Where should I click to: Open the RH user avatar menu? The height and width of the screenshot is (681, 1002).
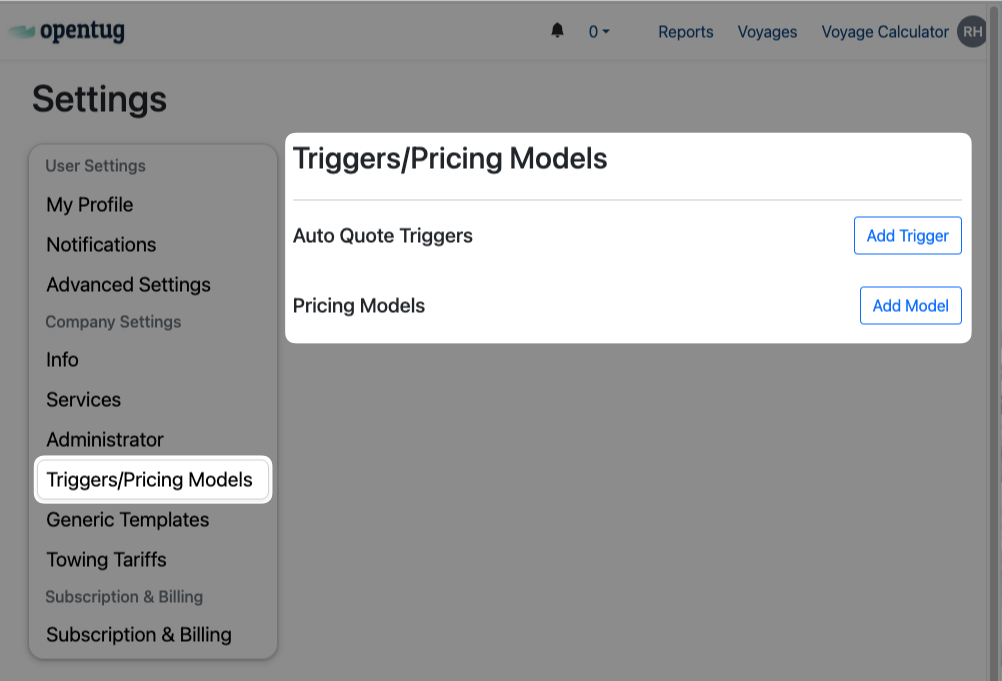pos(972,32)
